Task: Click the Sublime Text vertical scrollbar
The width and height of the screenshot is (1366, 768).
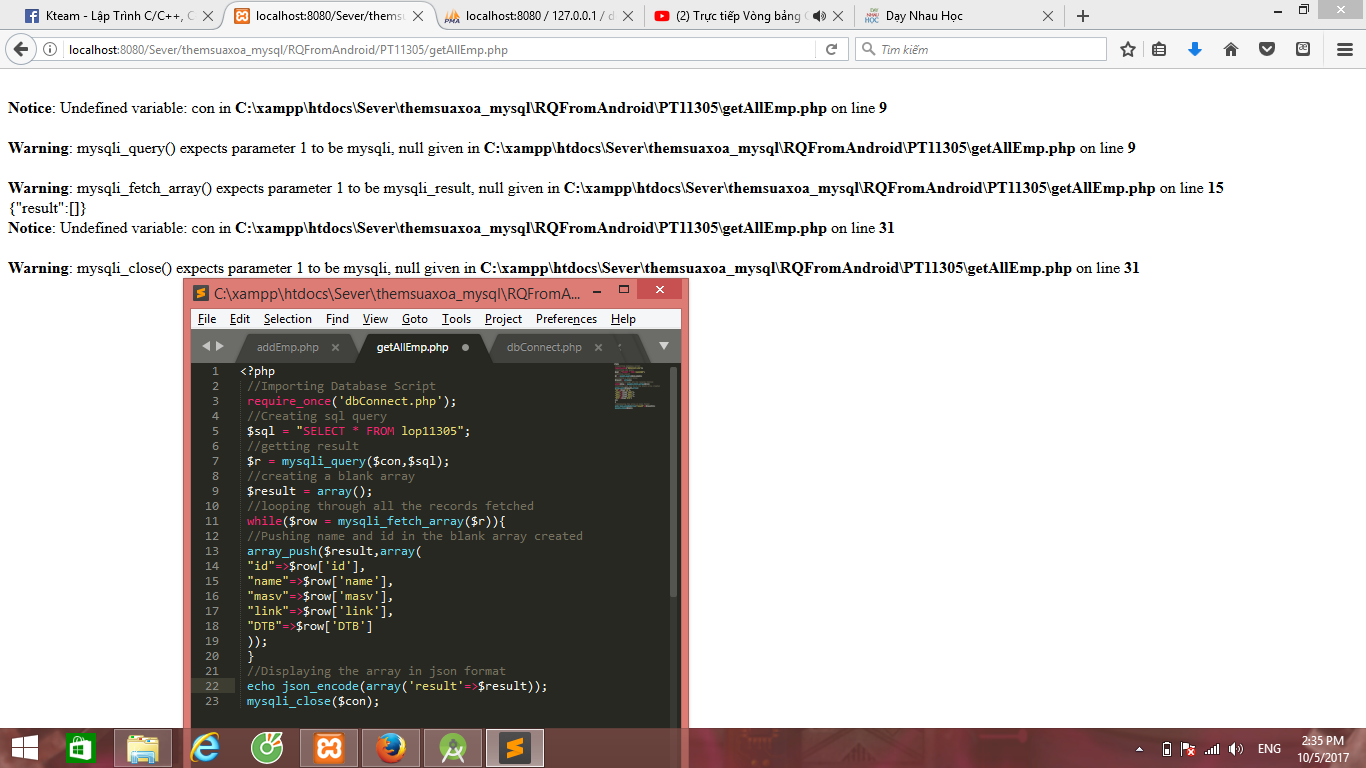Action: (x=674, y=480)
